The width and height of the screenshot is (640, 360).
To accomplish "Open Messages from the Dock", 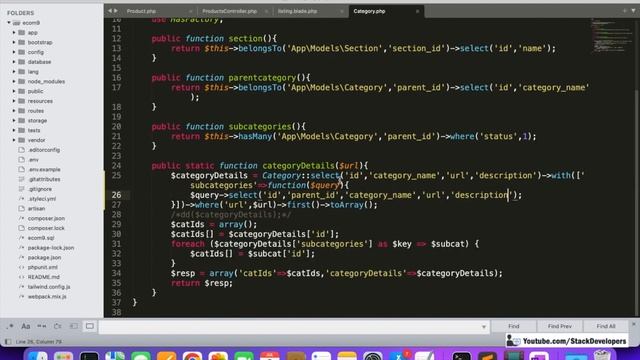I will coord(141,355).
